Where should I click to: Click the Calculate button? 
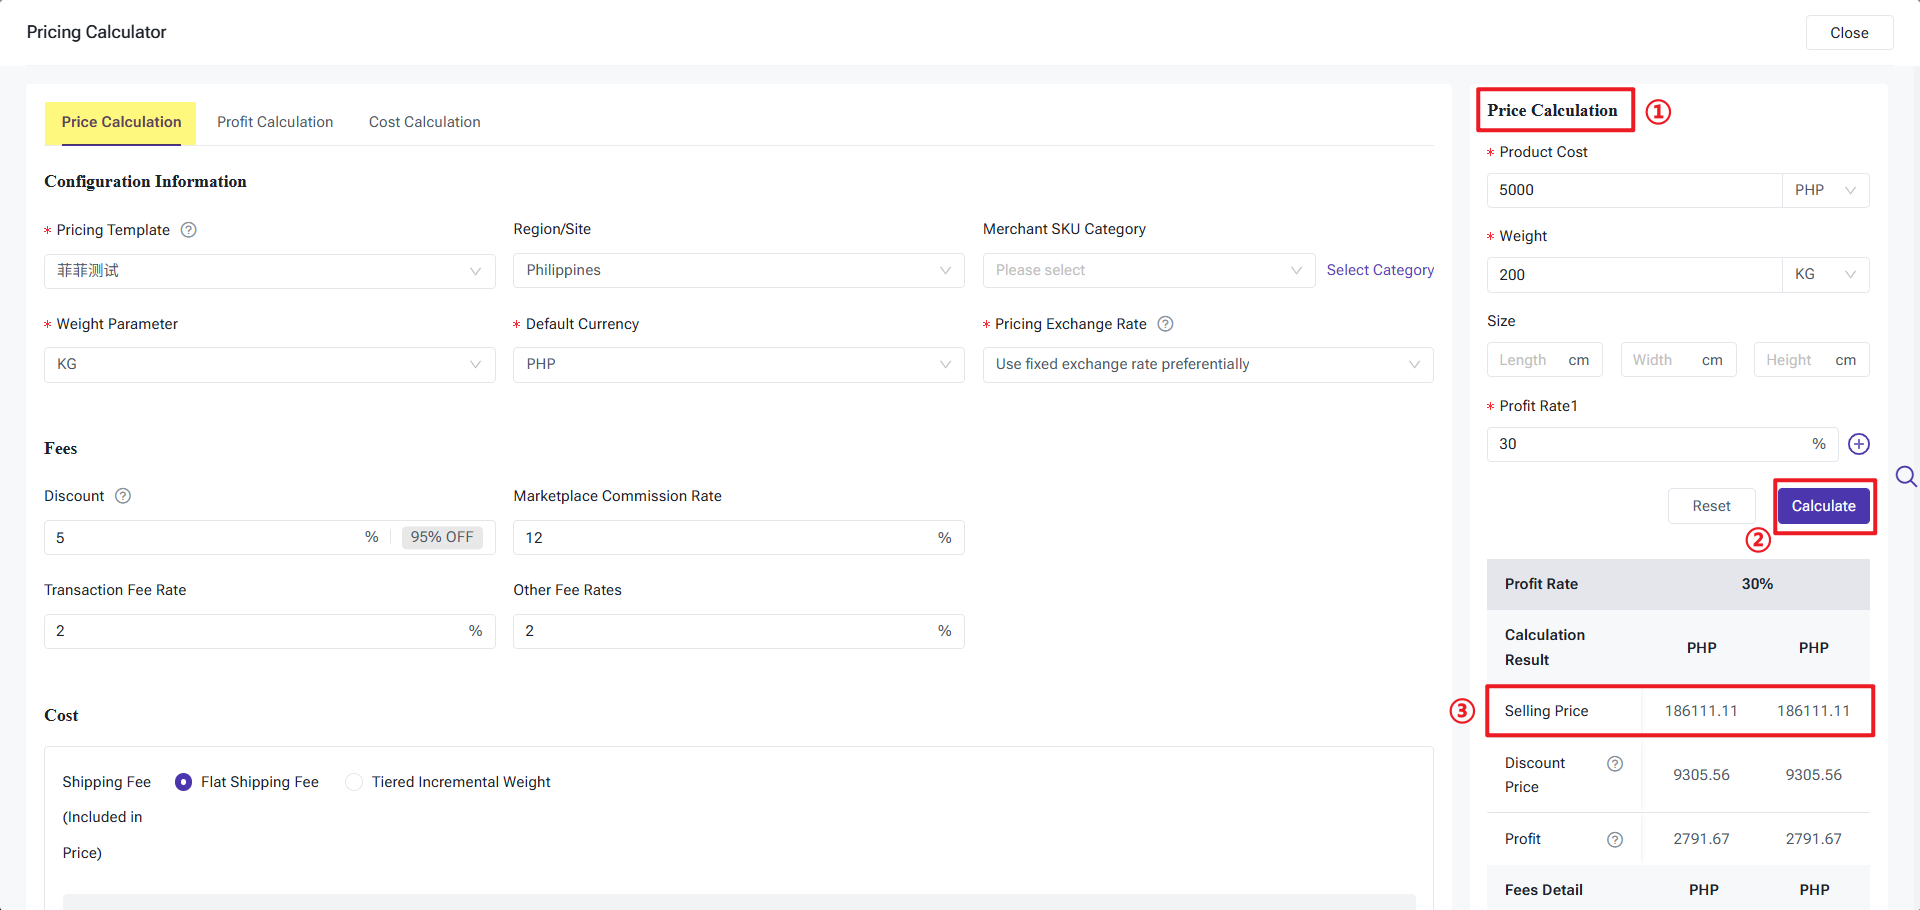[x=1824, y=506]
